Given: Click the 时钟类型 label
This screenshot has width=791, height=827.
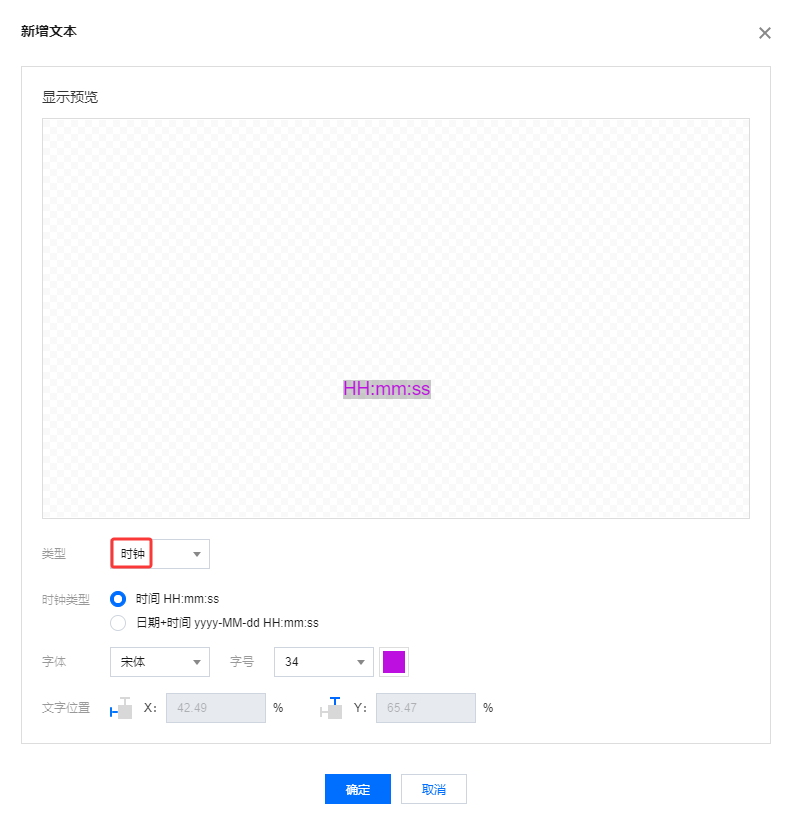Looking at the screenshot, I should (x=66, y=600).
